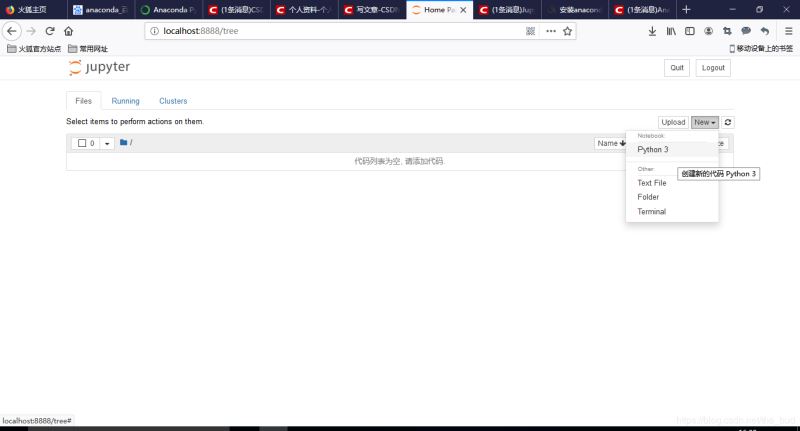The image size is (800, 431).
Task: Open the library icon in toolbar
Action: click(671, 31)
